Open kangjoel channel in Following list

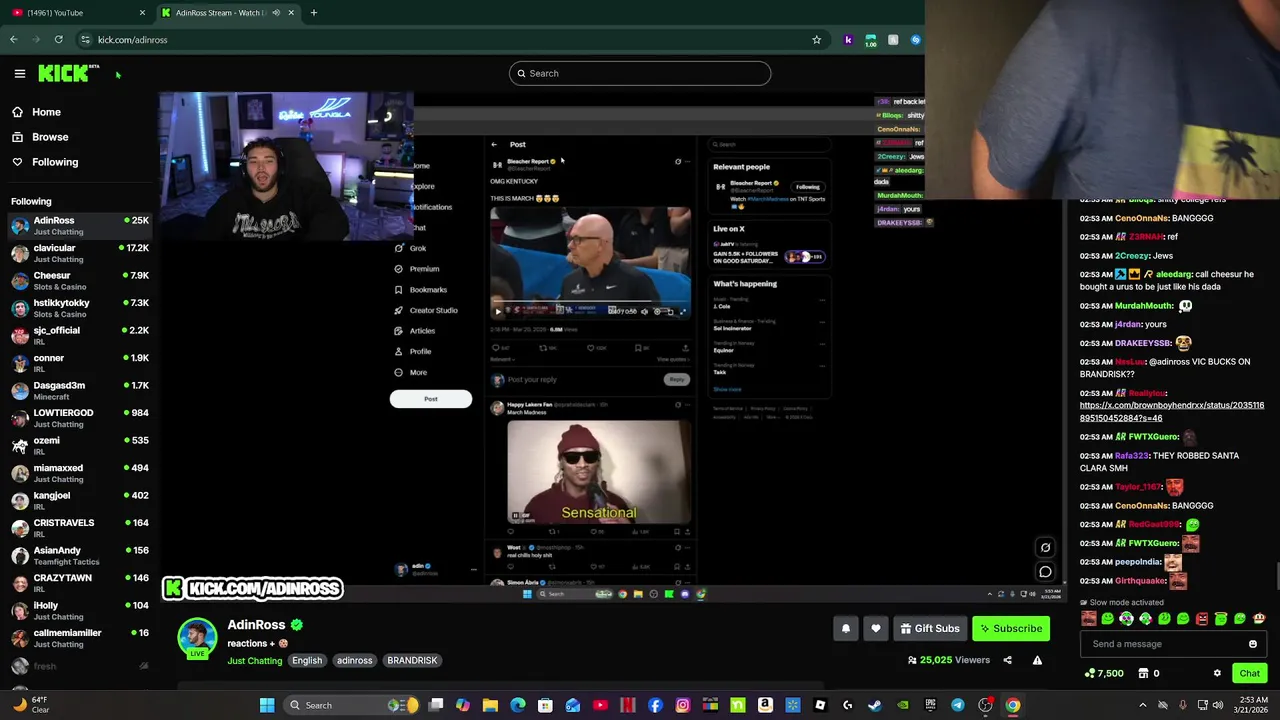pyautogui.click(x=80, y=501)
